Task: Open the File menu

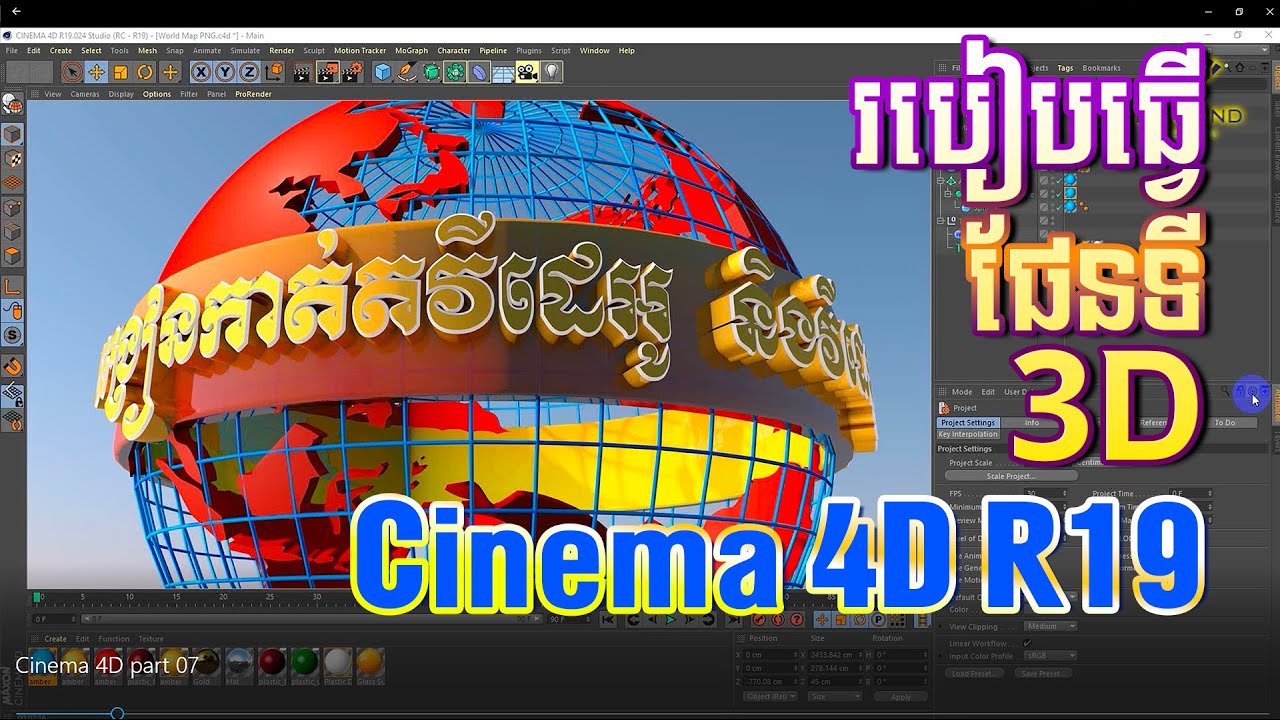Action: 12,50
